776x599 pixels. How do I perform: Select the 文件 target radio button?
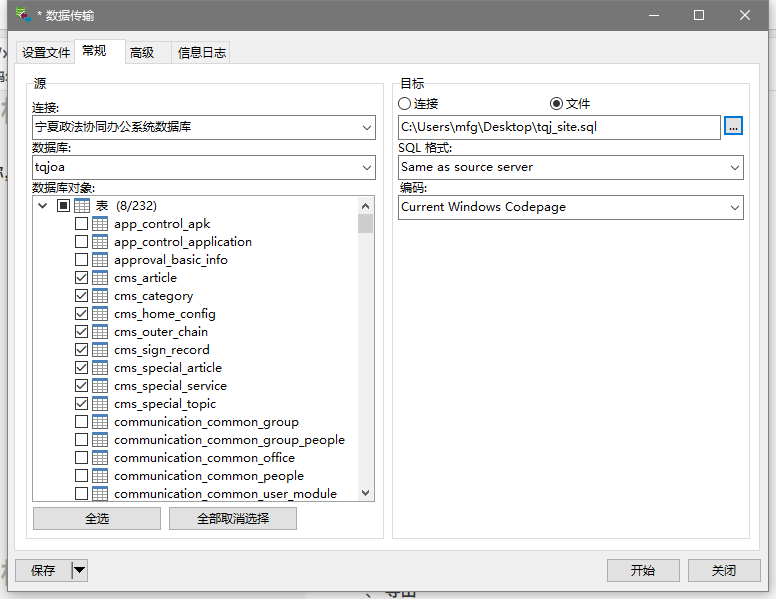(556, 103)
